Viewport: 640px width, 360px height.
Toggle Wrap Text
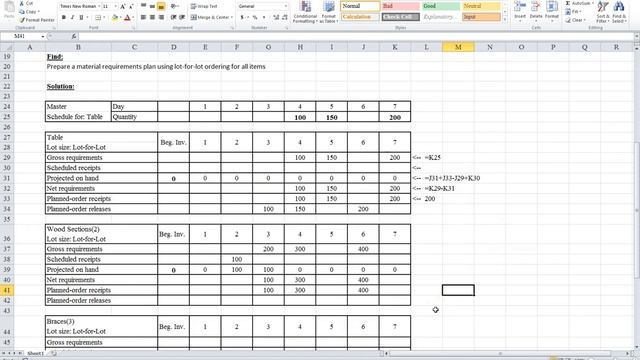pyautogui.click(x=203, y=6)
